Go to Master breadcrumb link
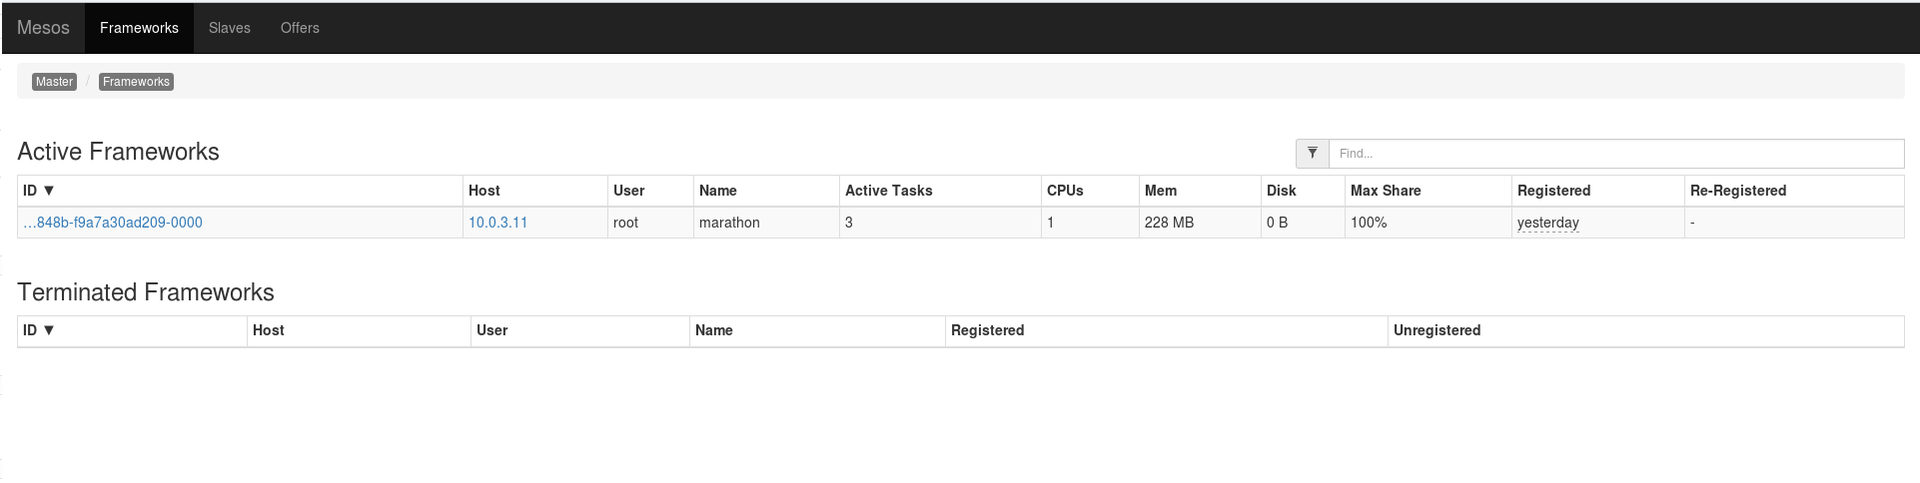This screenshot has height=483, width=1920. 54,82
